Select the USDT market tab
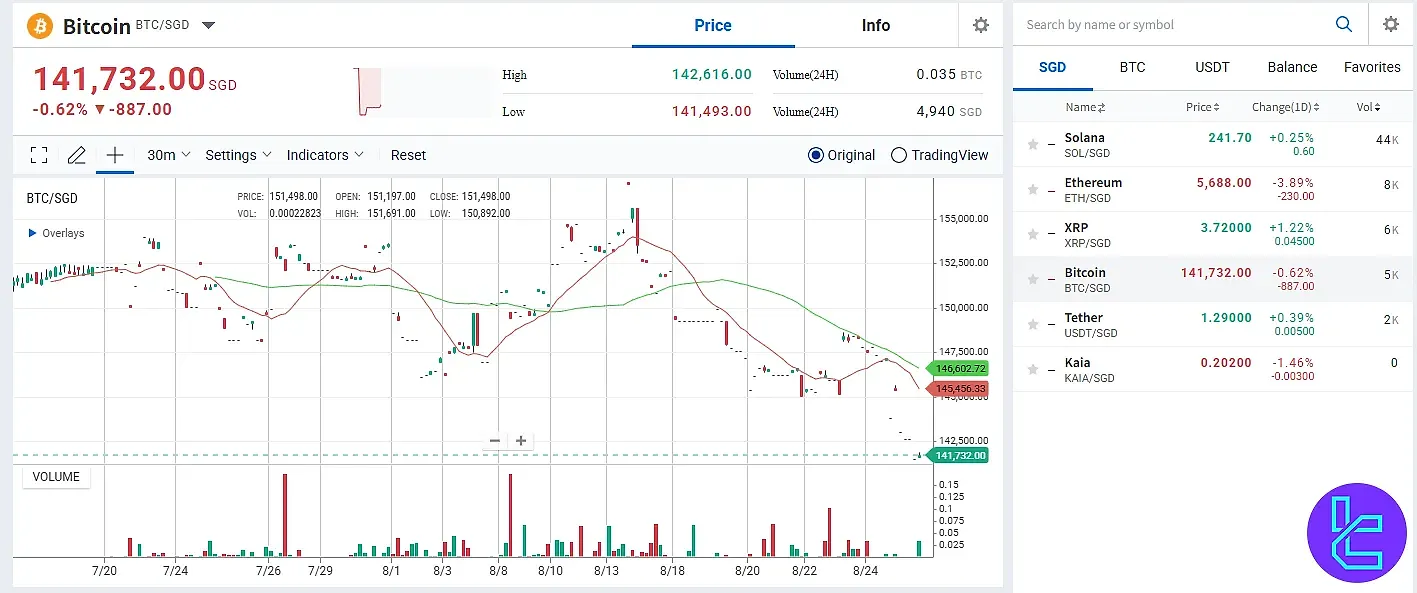The image size is (1417, 593). point(1211,67)
